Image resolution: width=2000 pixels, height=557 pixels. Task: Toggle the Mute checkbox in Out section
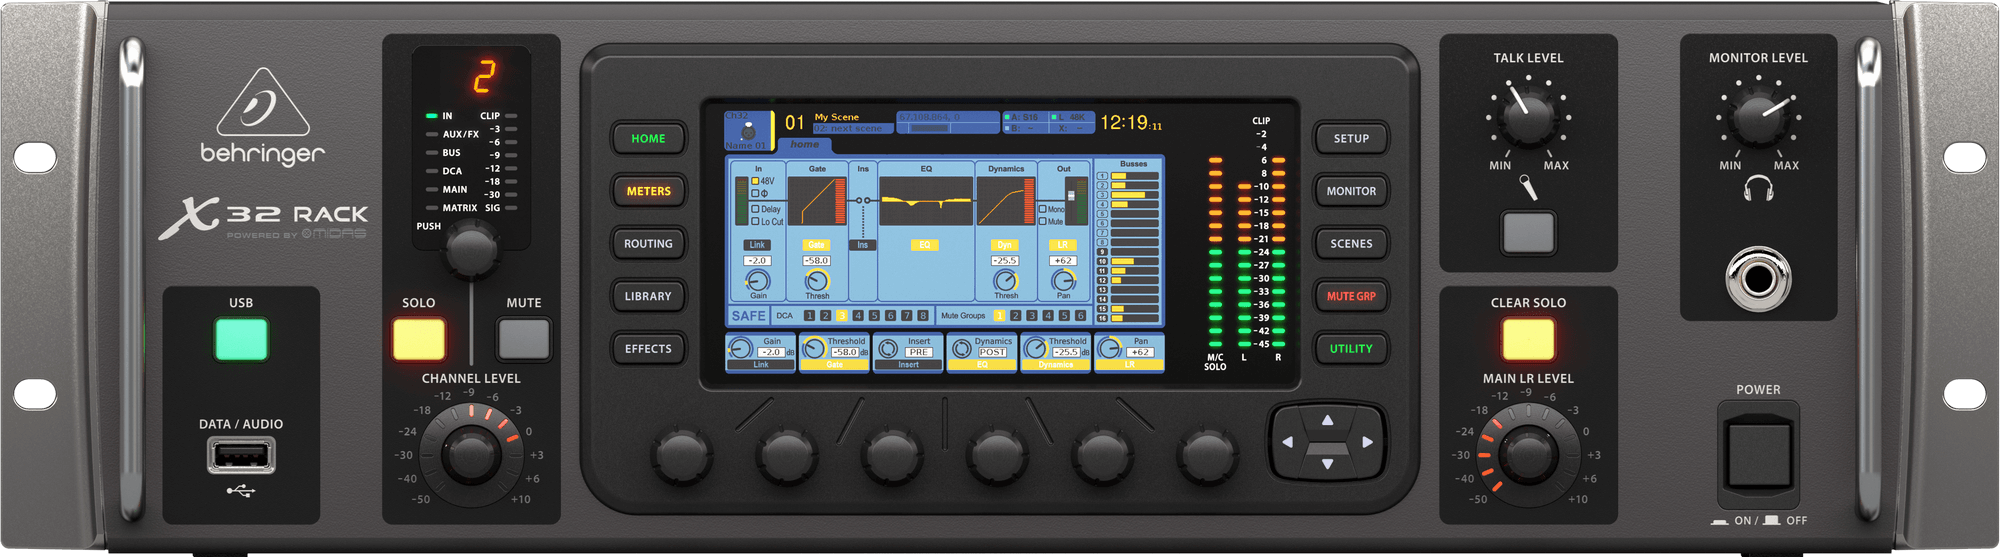[x=1043, y=221]
